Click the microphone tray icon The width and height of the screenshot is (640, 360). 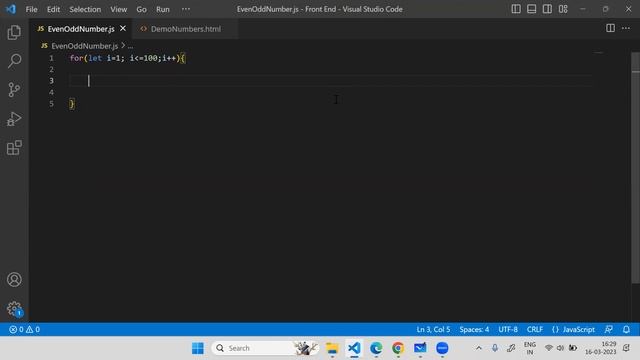pos(495,348)
